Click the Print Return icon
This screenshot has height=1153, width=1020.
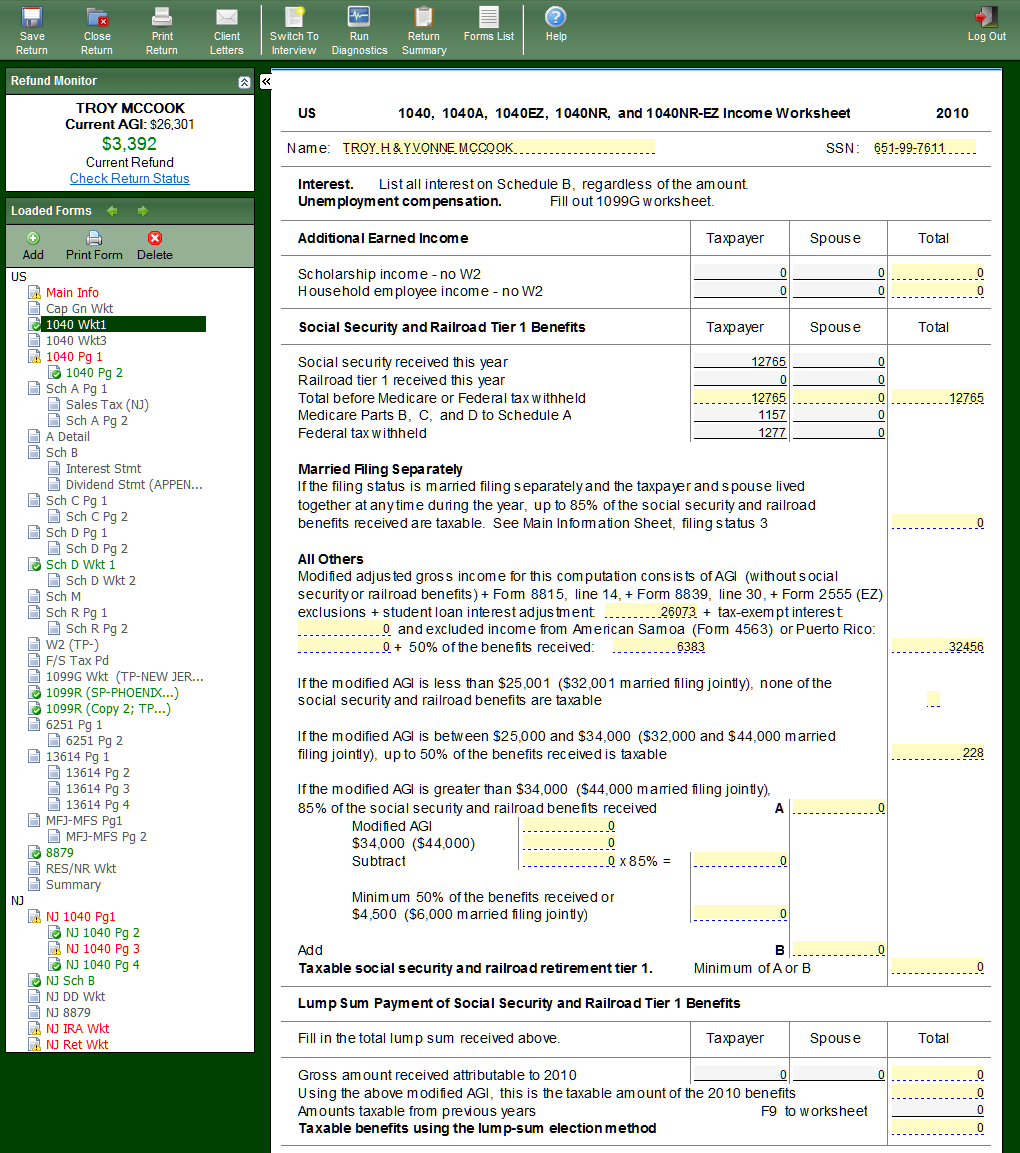(162, 29)
